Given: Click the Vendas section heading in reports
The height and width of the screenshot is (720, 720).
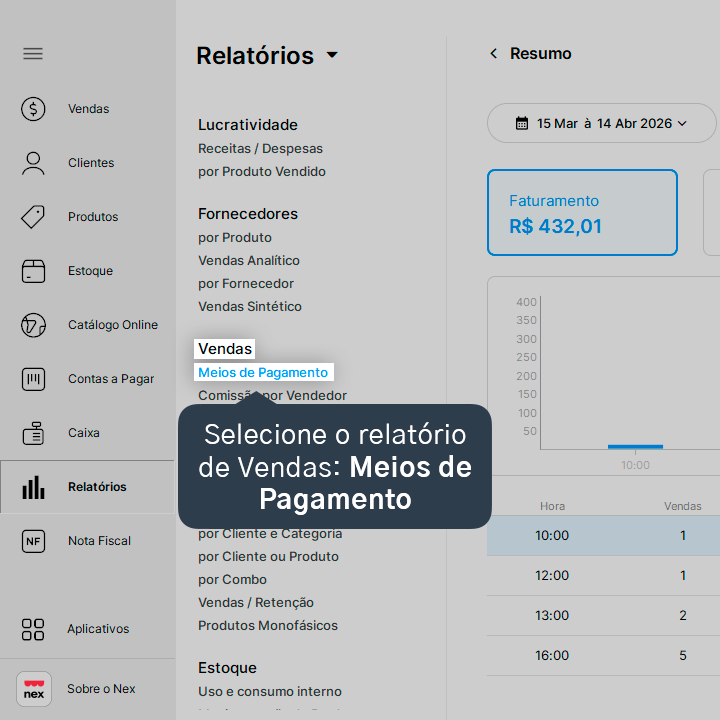Looking at the screenshot, I should [x=225, y=349].
